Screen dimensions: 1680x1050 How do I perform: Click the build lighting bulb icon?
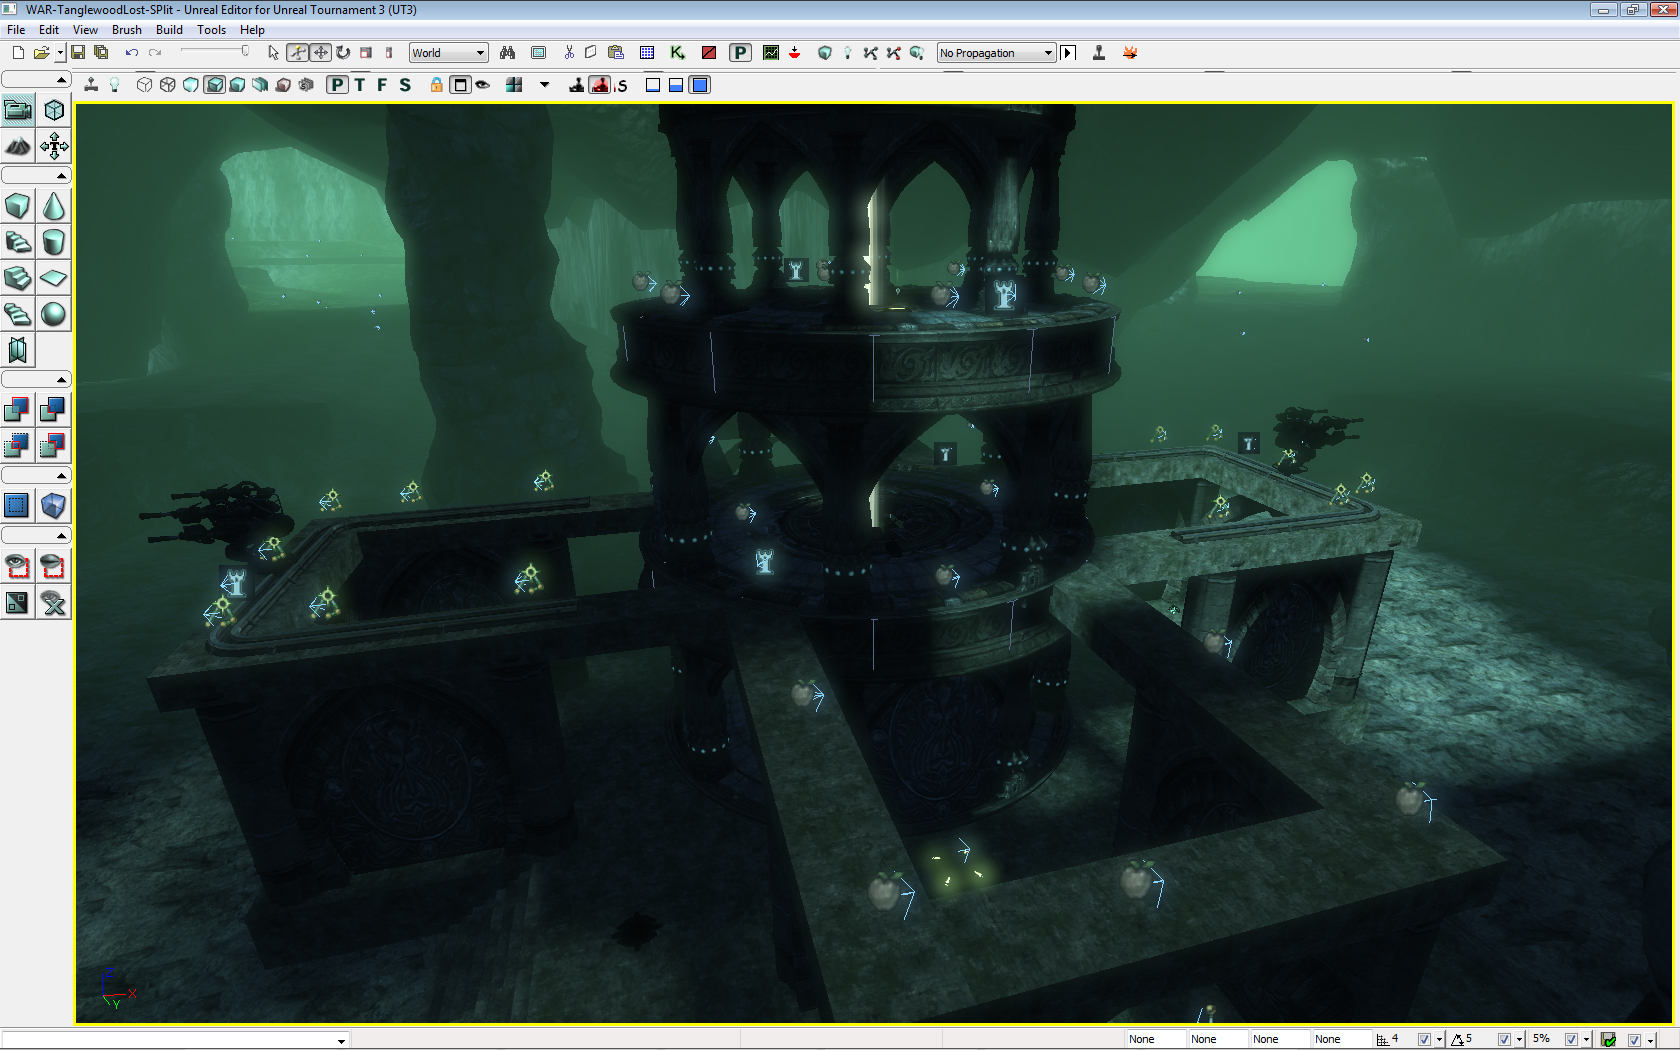point(848,53)
